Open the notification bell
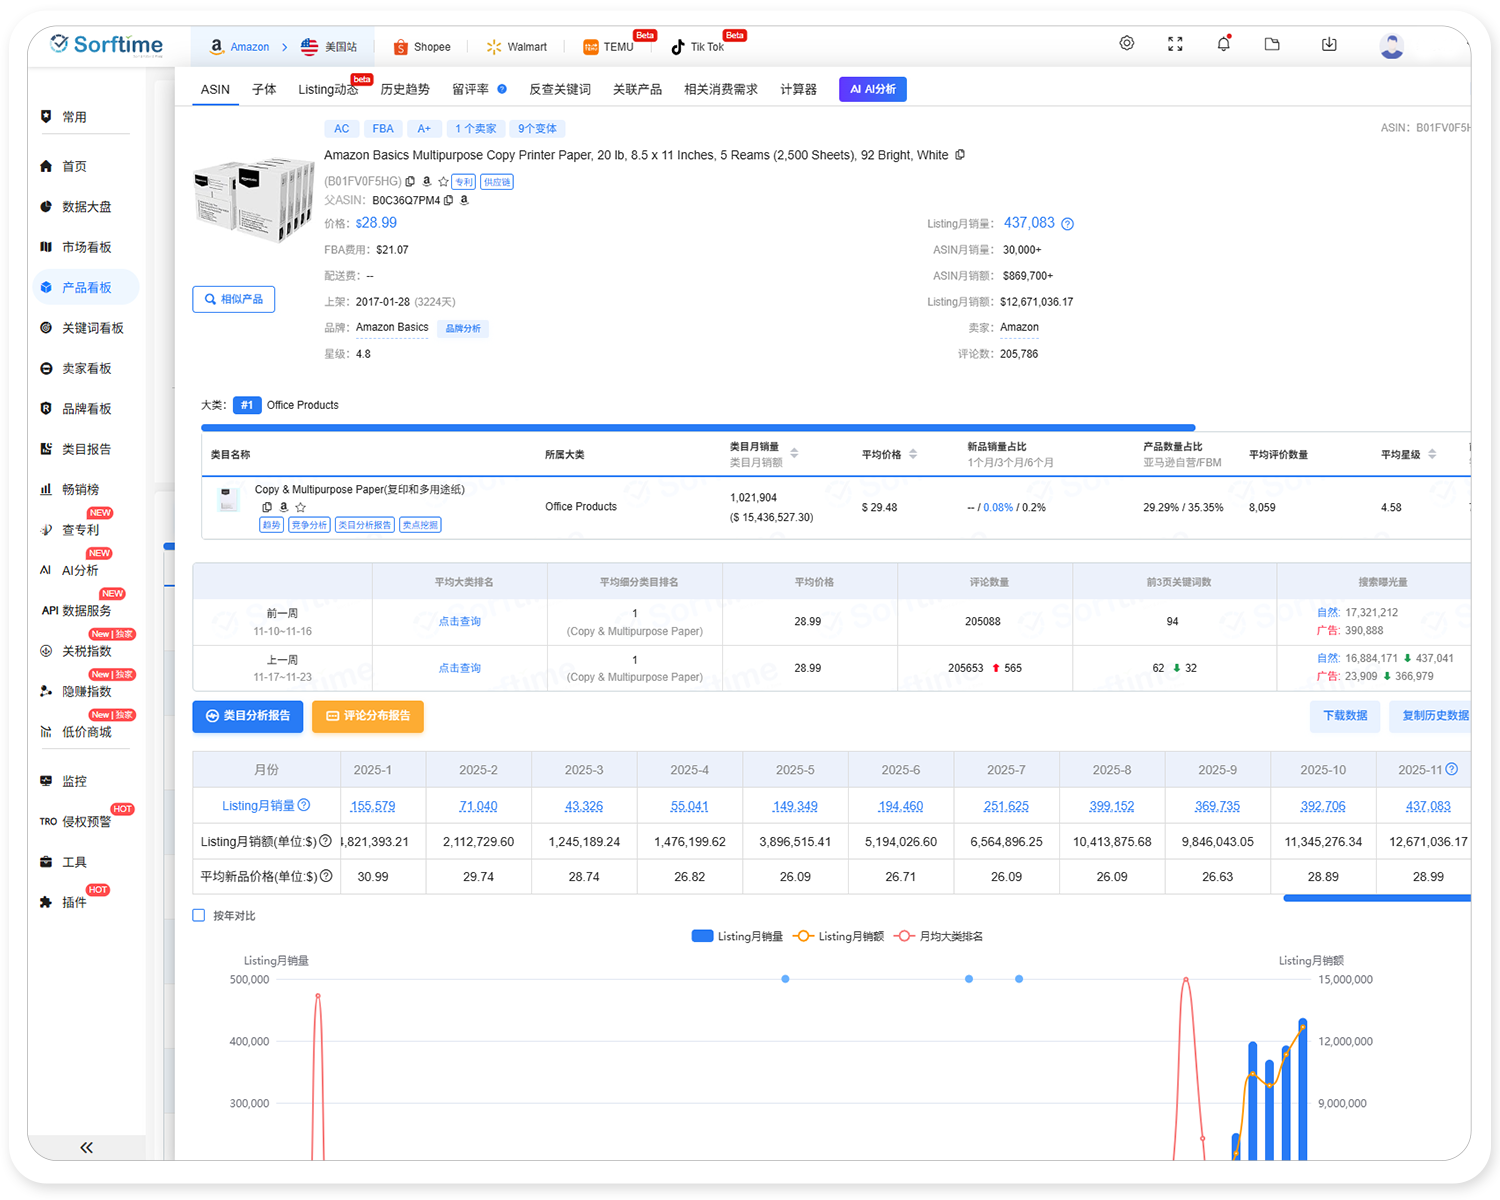The height and width of the screenshot is (1200, 1500). pos(1223,44)
